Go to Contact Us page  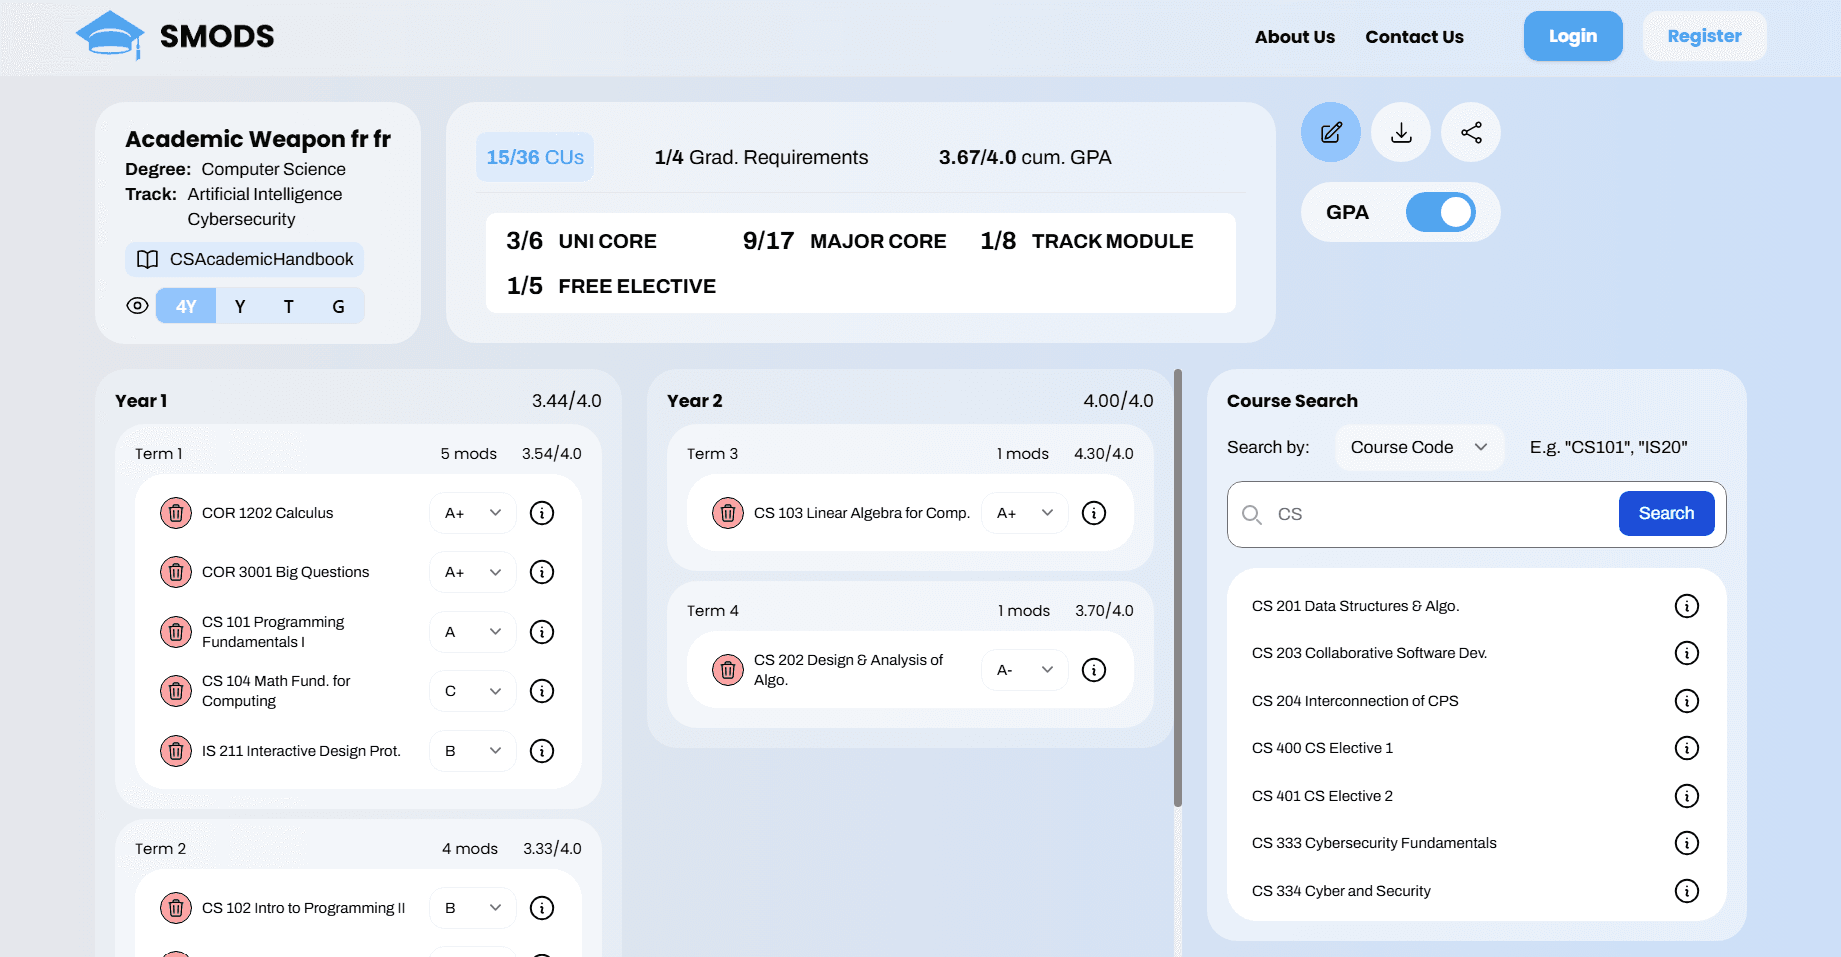[1414, 37]
